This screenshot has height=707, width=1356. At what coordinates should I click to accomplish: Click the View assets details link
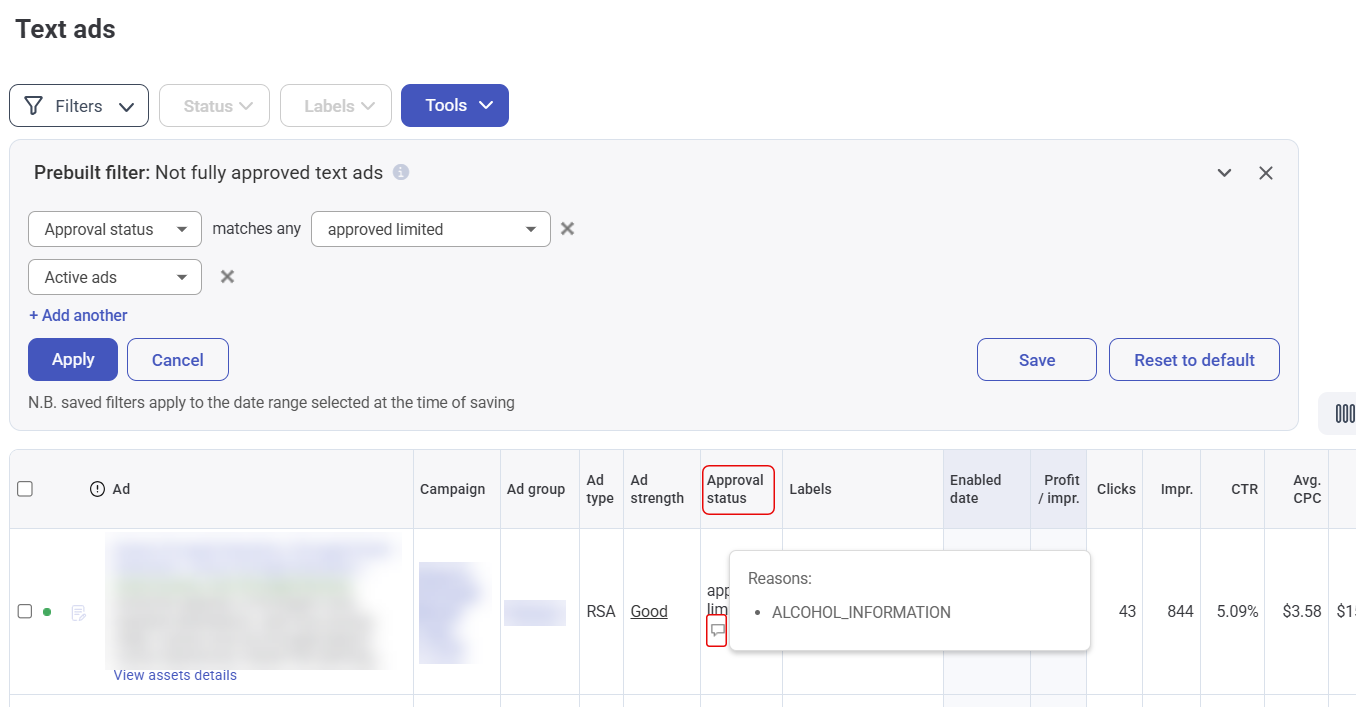pos(175,675)
